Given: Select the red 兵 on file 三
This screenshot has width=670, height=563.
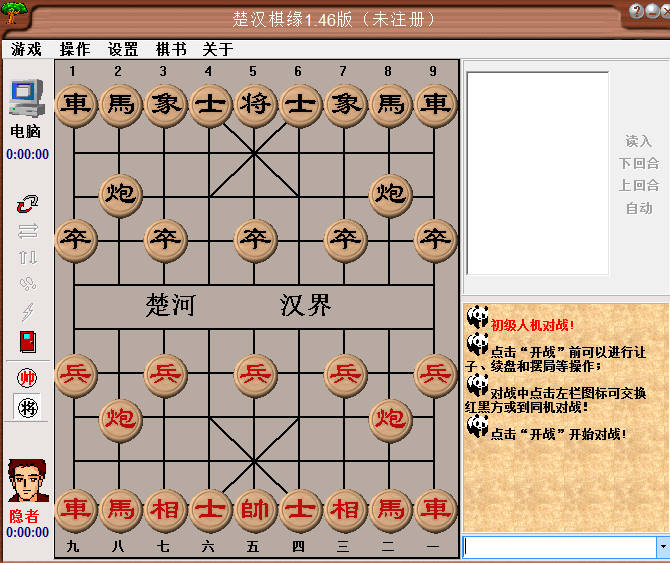Looking at the screenshot, I should [345, 375].
